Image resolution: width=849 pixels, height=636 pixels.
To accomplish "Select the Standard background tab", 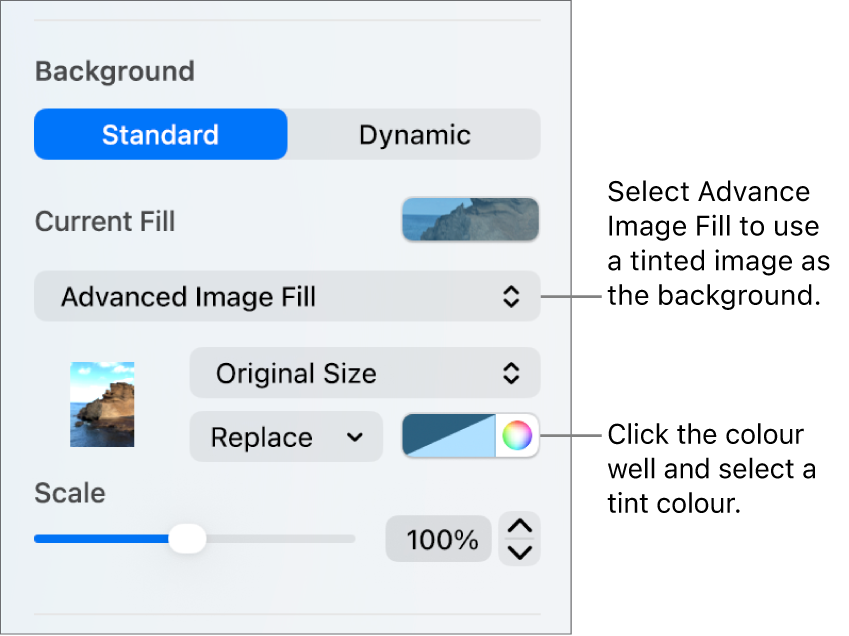I will click(x=160, y=134).
